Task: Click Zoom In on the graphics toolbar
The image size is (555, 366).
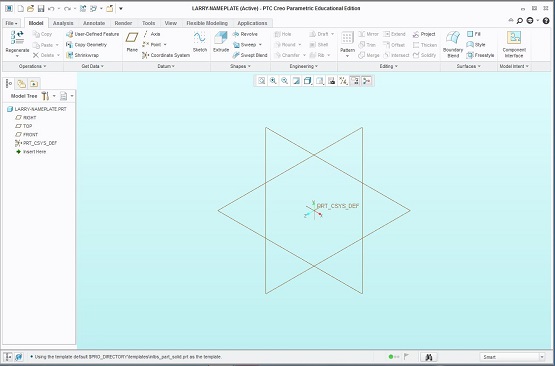Action: point(273,81)
